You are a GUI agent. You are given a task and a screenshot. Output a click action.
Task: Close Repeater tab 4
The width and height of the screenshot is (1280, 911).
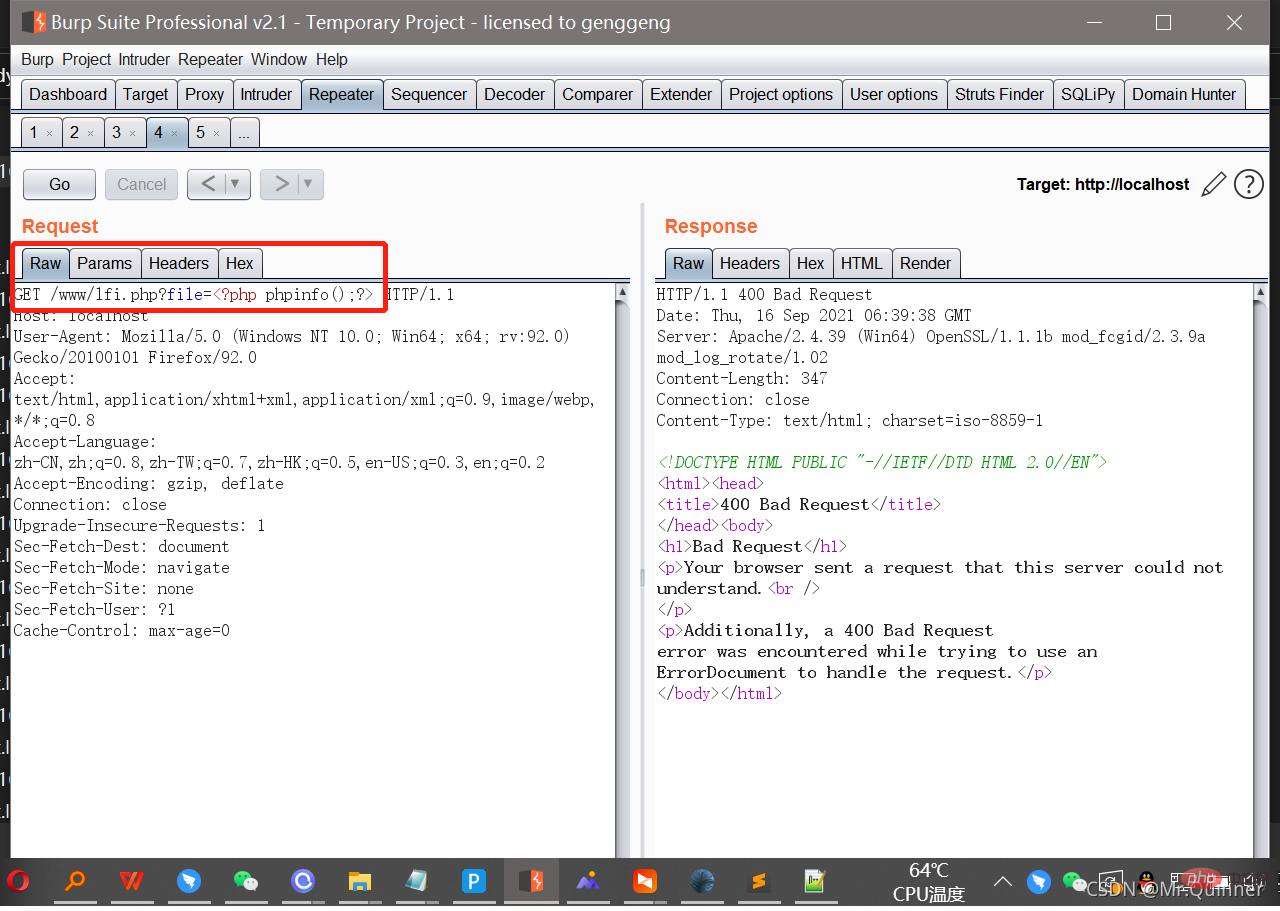(x=174, y=133)
